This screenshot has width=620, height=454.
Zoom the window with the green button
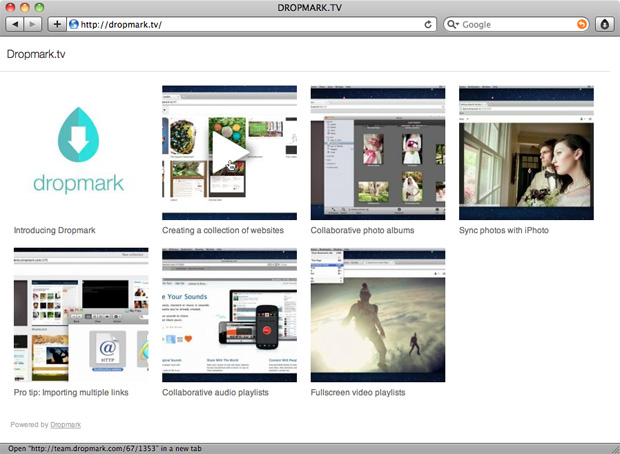(x=39, y=7)
